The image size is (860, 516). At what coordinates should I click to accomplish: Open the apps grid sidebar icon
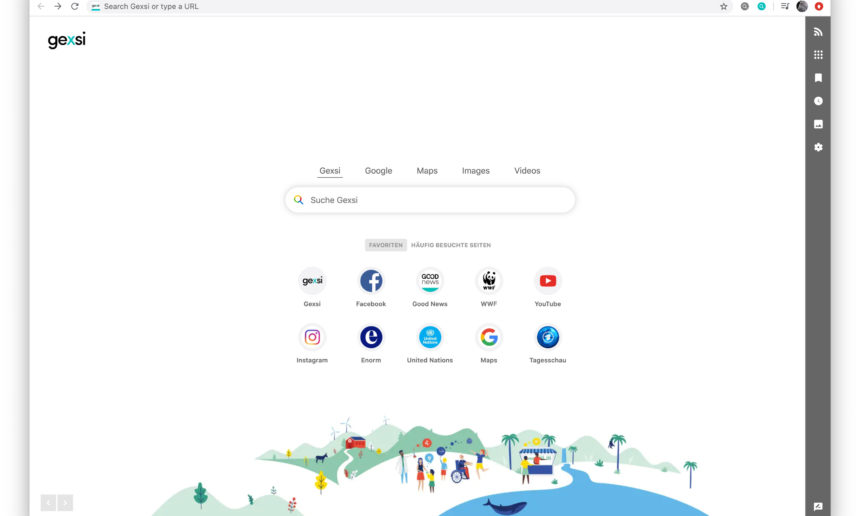818,55
